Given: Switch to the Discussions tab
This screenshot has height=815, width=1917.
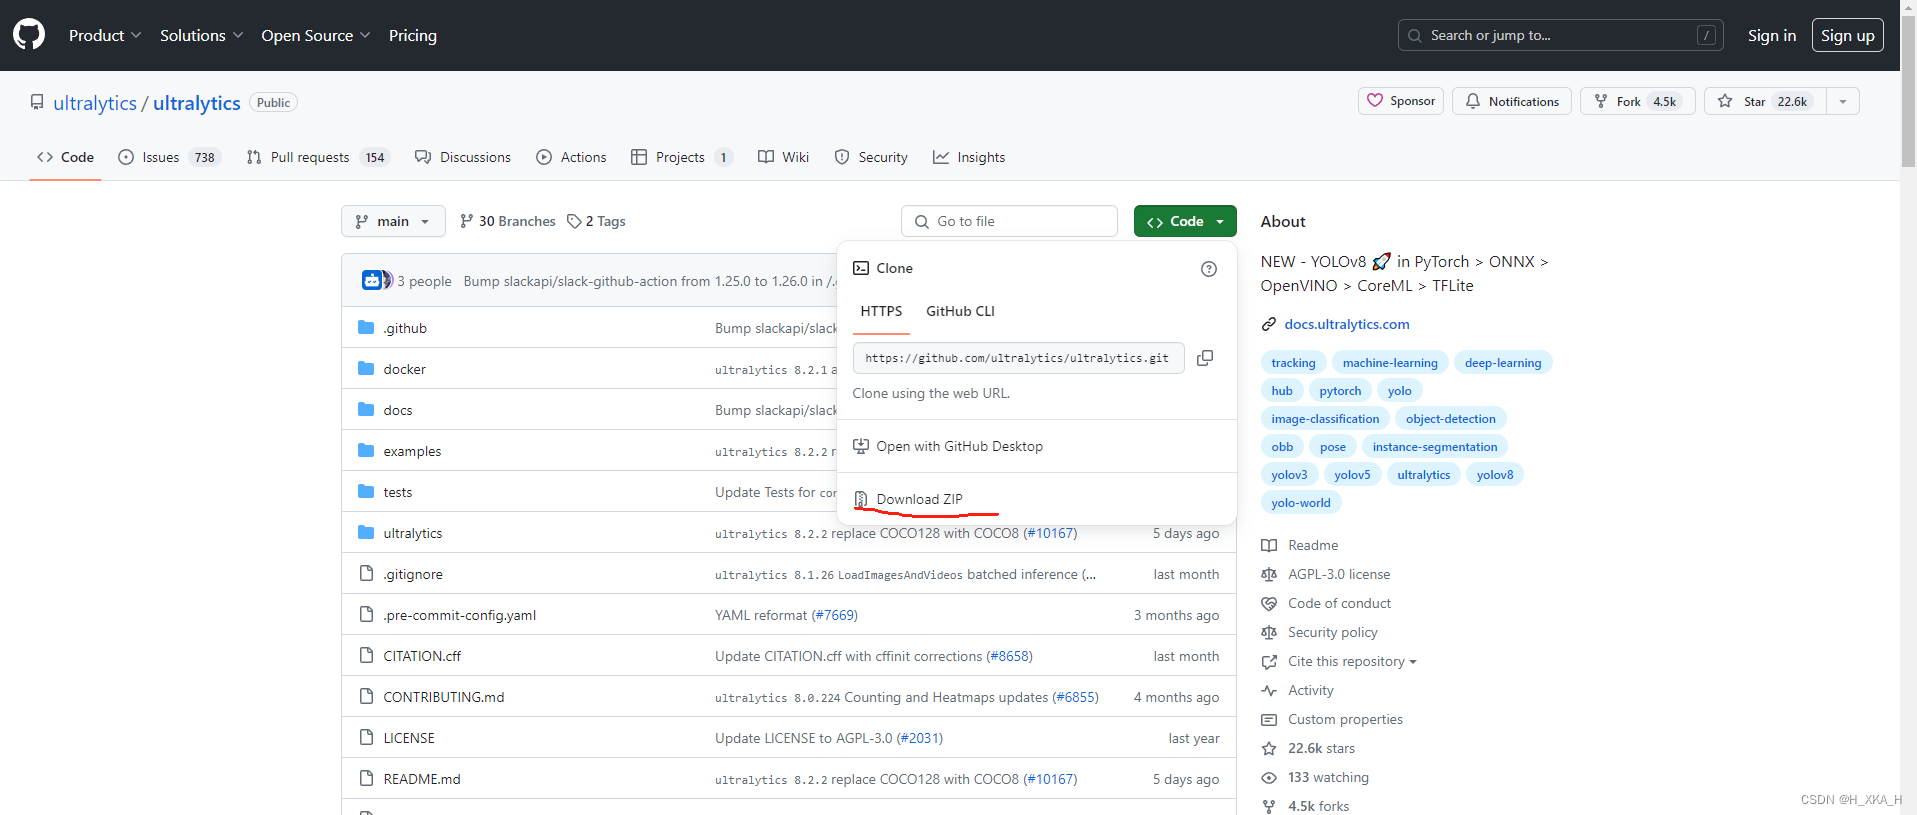Looking at the screenshot, I should point(463,157).
